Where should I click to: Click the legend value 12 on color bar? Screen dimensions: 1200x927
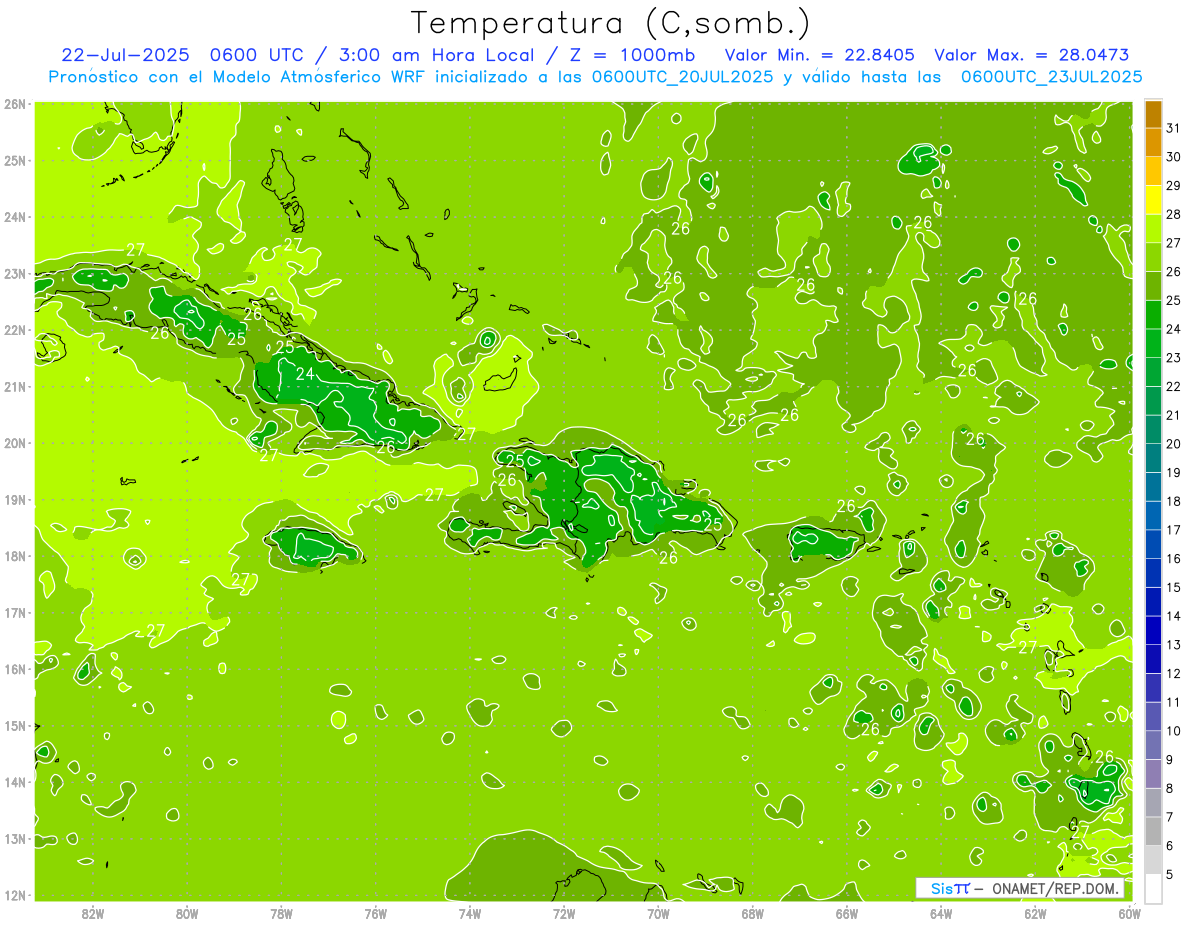pos(1174,673)
